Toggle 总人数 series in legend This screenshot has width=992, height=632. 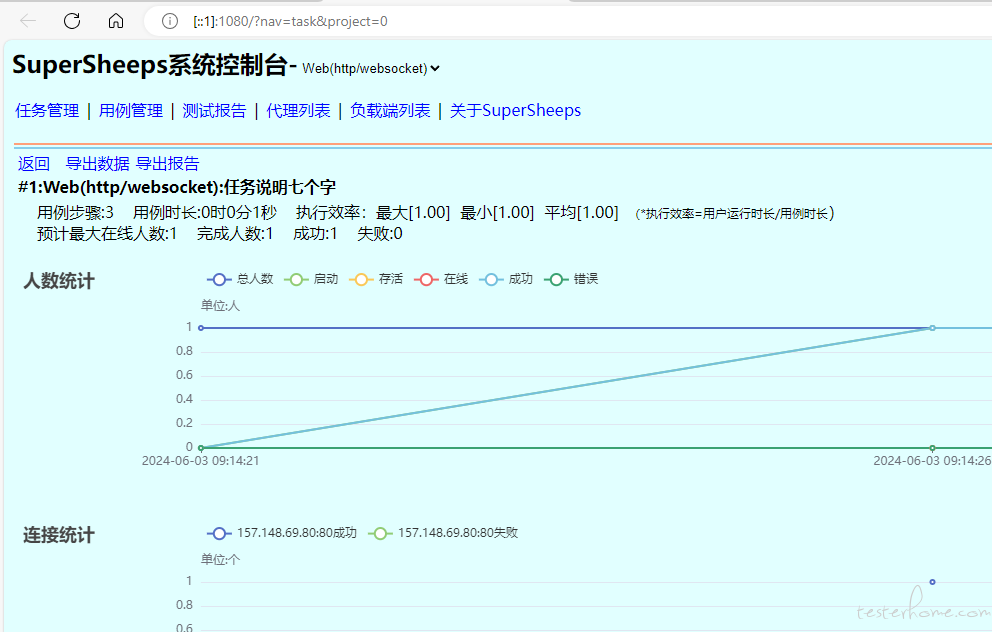pyautogui.click(x=240, y=279)
